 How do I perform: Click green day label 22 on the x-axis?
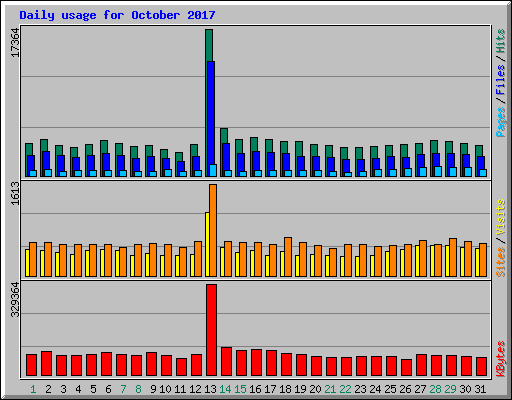coord(345,389)
